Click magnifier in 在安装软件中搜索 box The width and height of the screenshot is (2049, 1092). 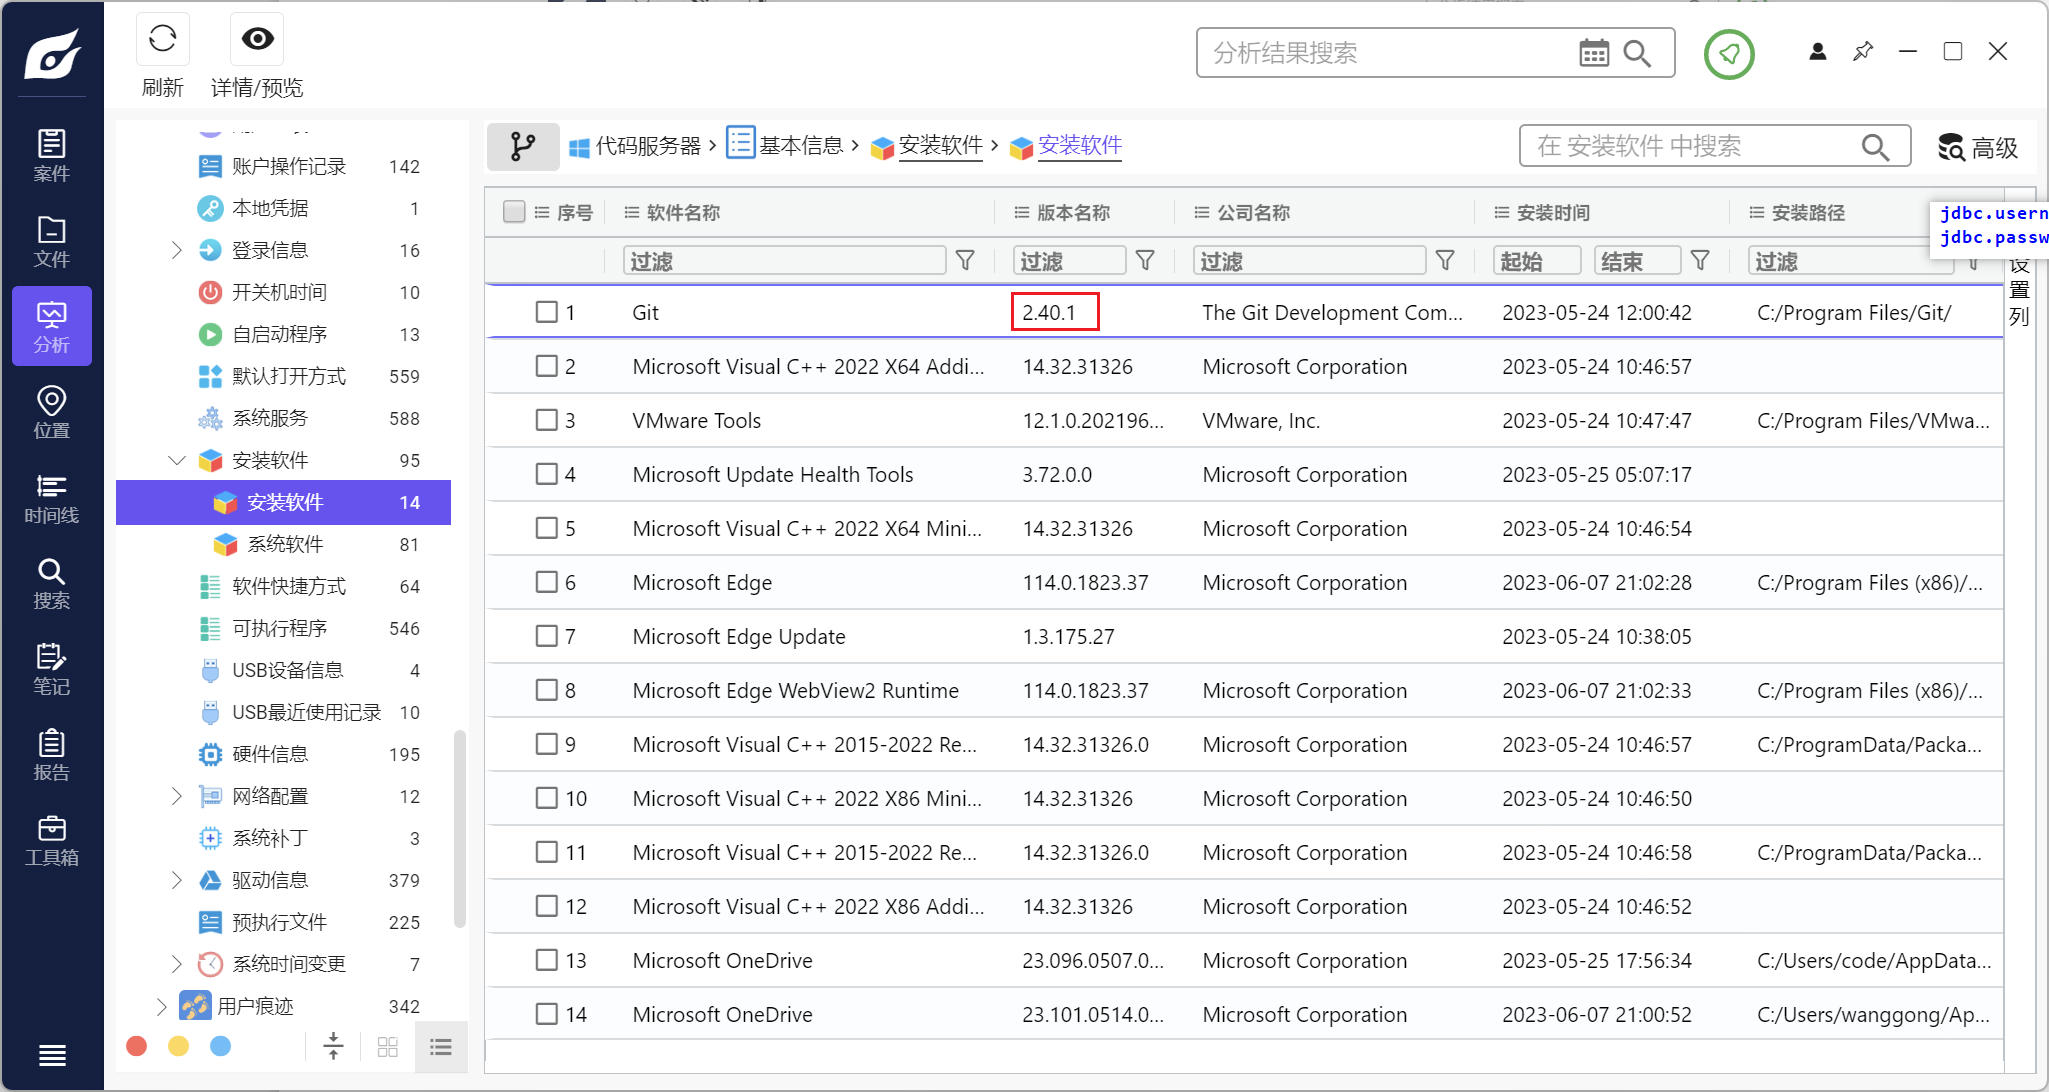tap(1875, 147)
